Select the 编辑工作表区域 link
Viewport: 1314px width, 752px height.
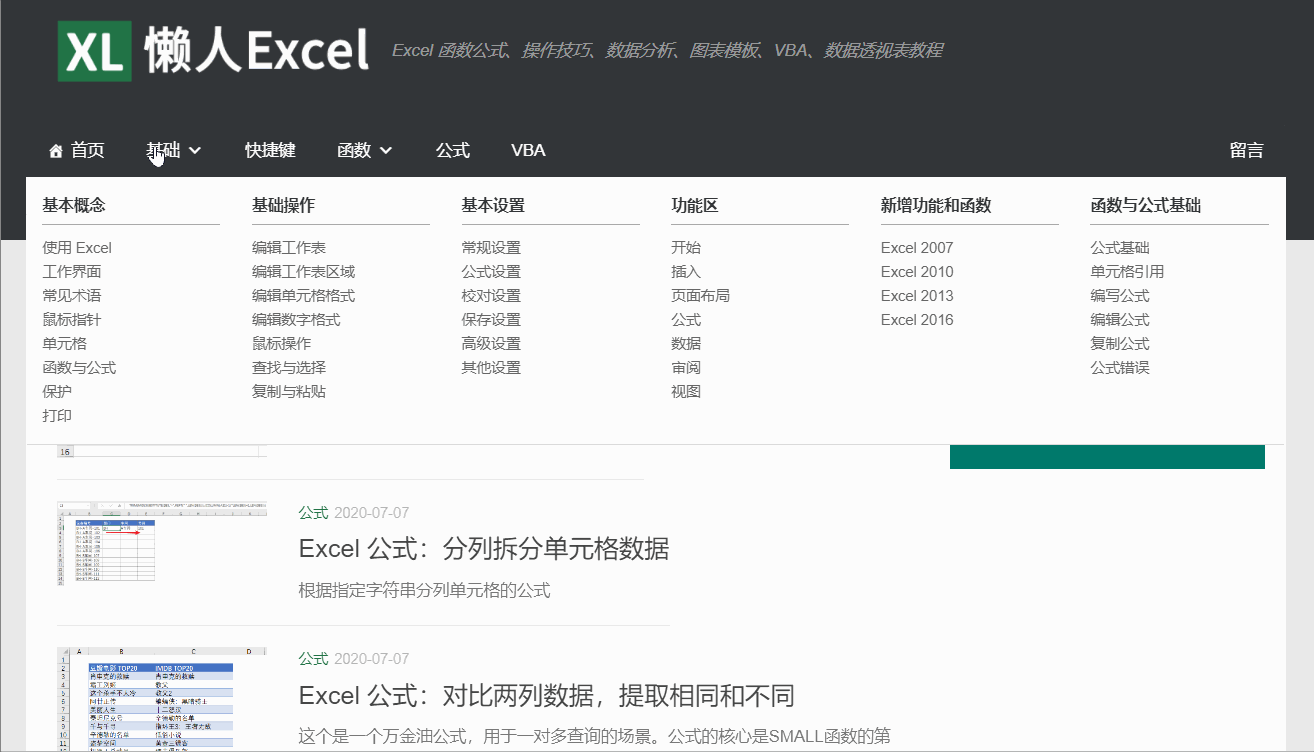tap(304, 272)
